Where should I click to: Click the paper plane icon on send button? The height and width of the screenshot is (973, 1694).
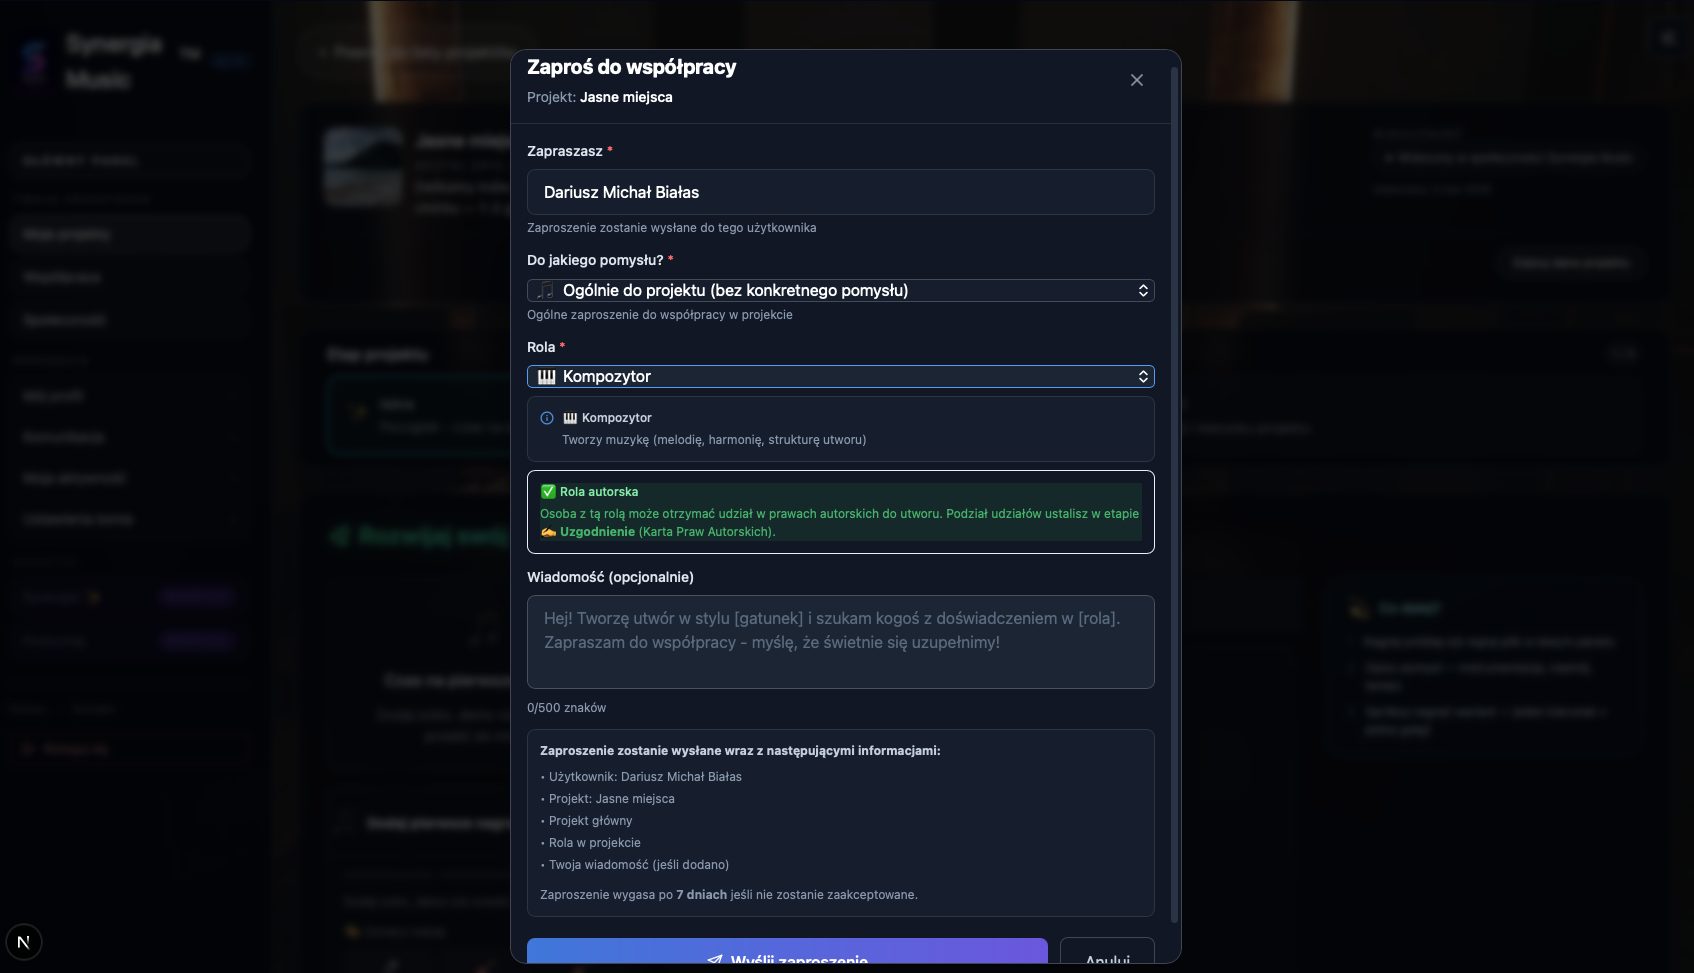coord(714,959)
